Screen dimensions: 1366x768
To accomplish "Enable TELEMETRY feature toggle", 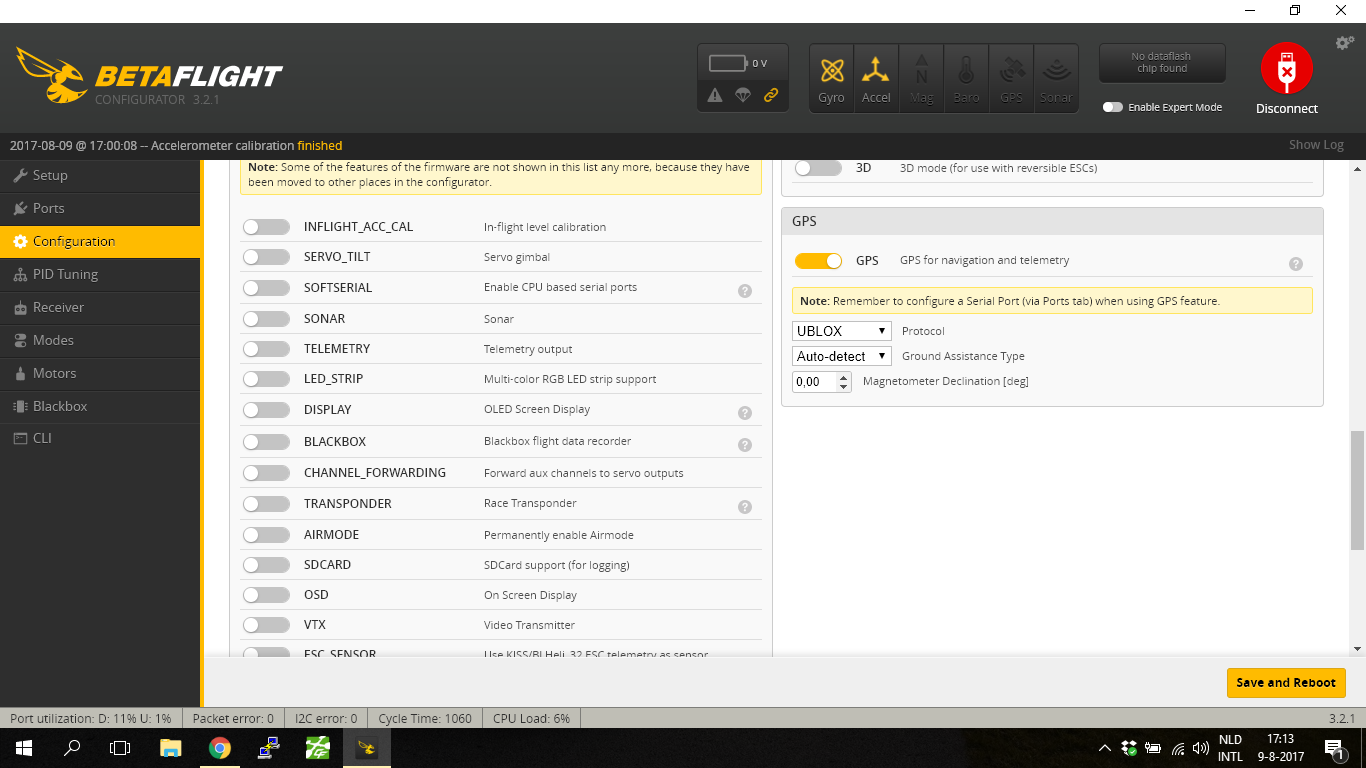I will pyautogui.click(x=266, y=349).
